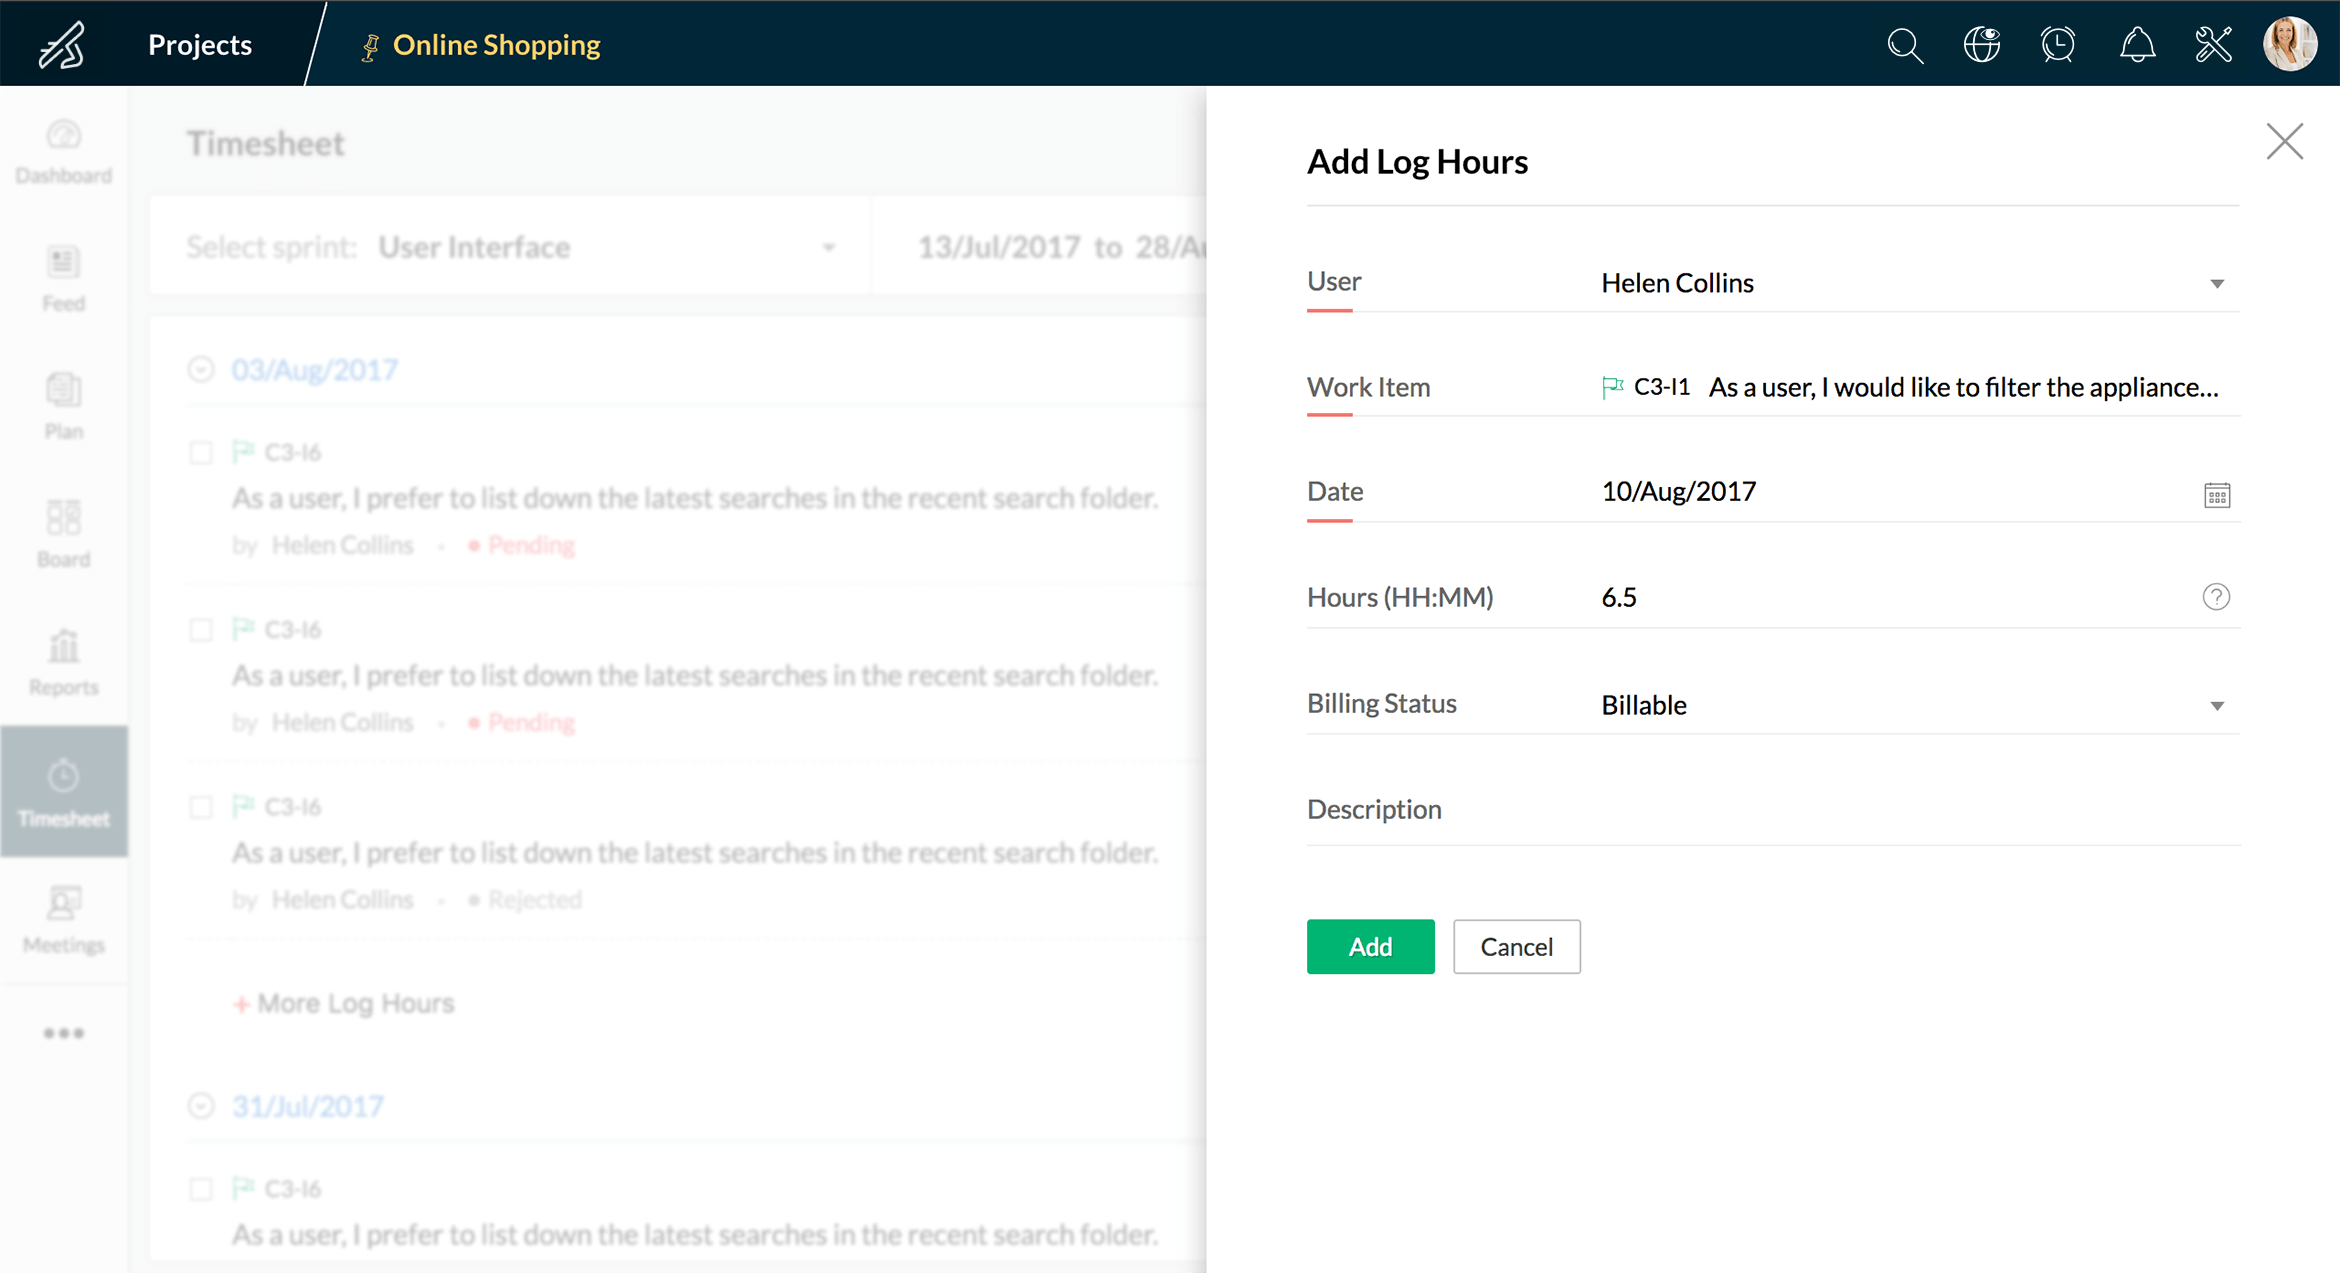Tick the first C3-I6 log checkbox
Viewport: 2340px width, 1273px height.
click(x=201, y=453)
